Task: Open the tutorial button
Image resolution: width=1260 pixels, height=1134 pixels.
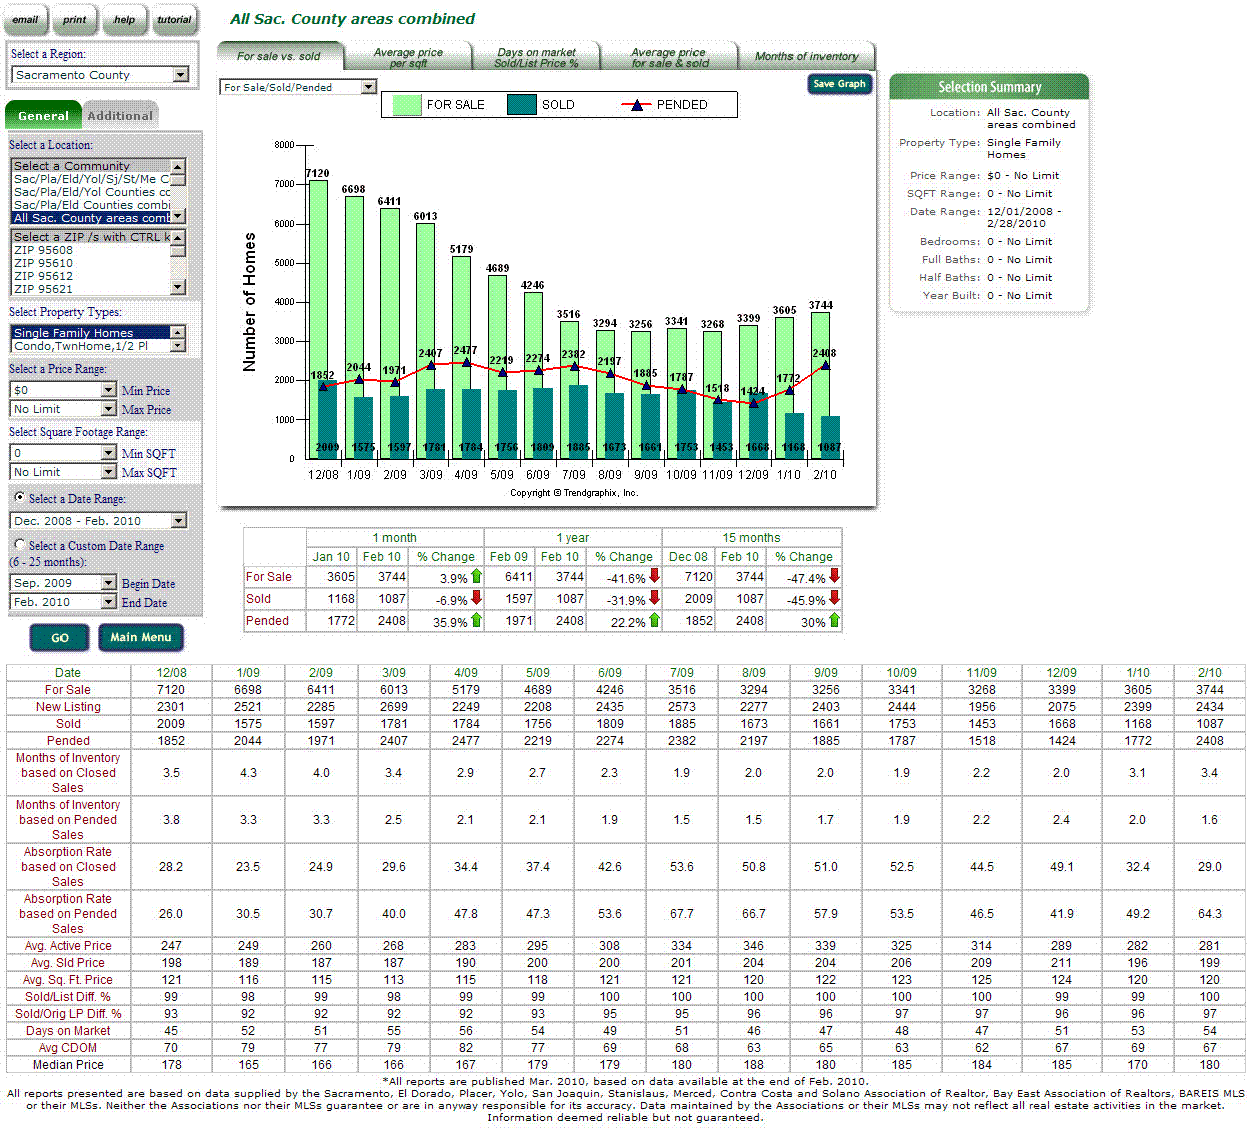Action: pos(174,20)
